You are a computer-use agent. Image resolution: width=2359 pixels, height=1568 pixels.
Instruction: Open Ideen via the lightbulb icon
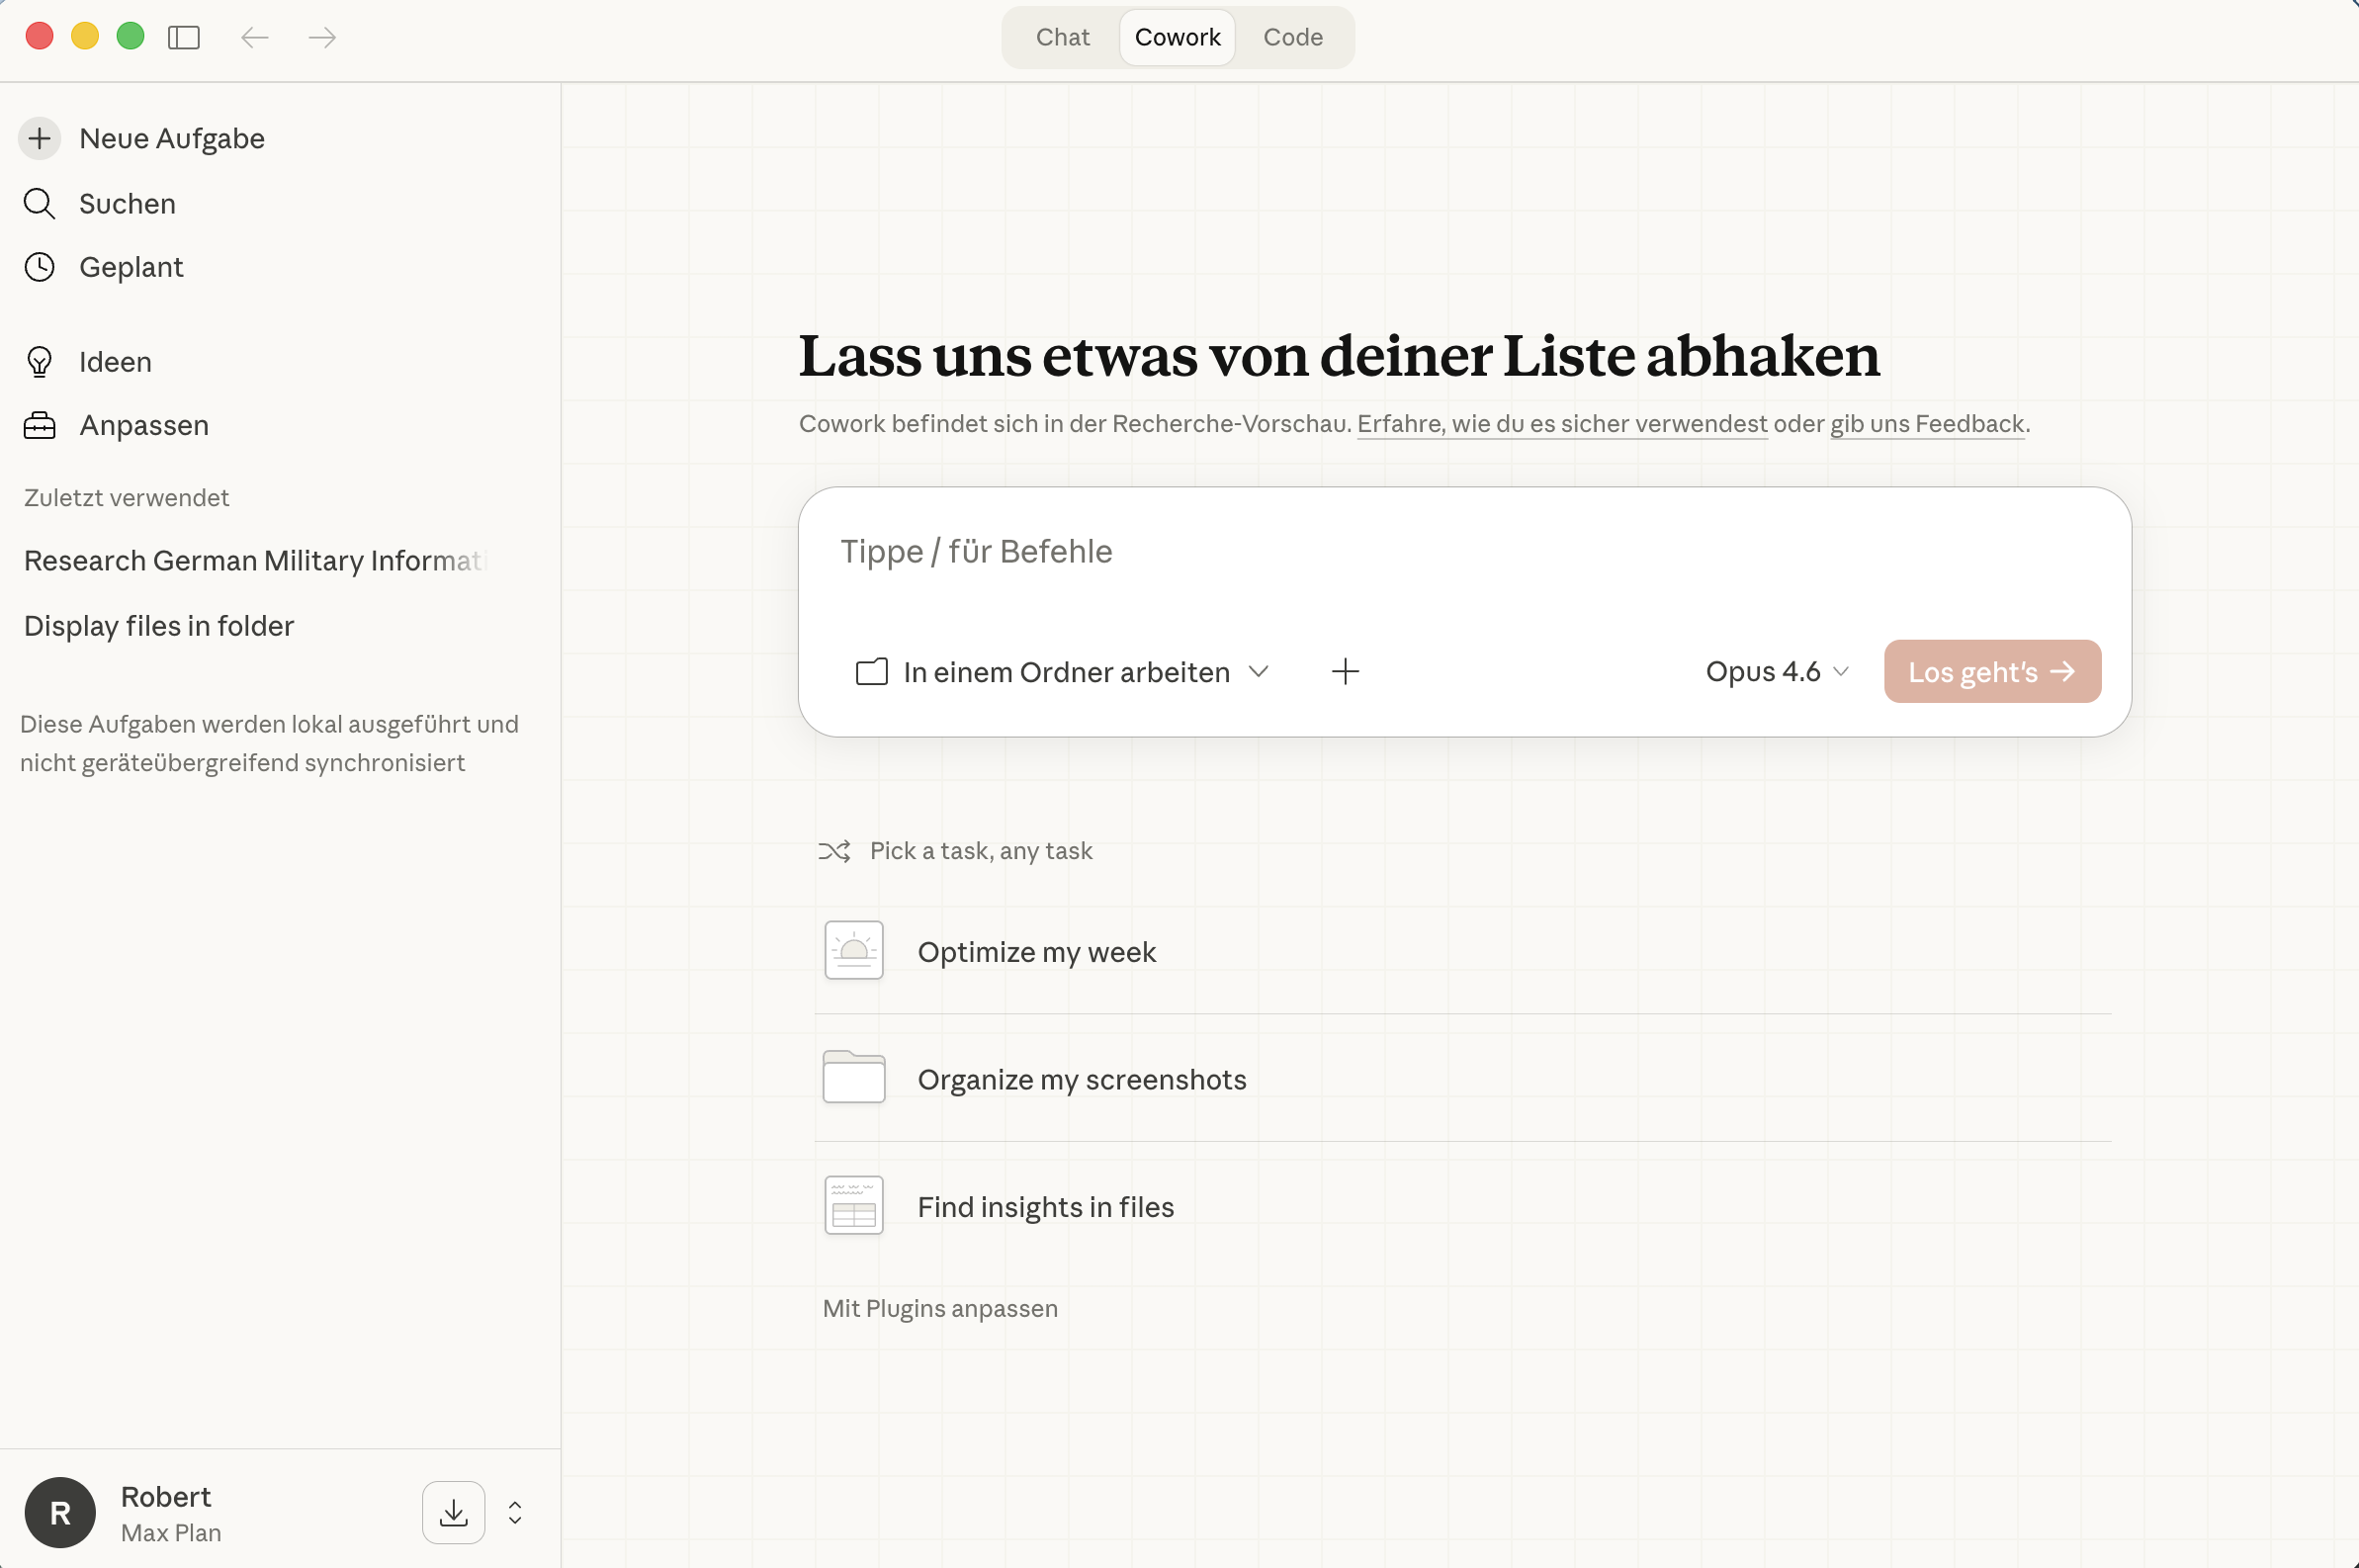pos(39,361)
